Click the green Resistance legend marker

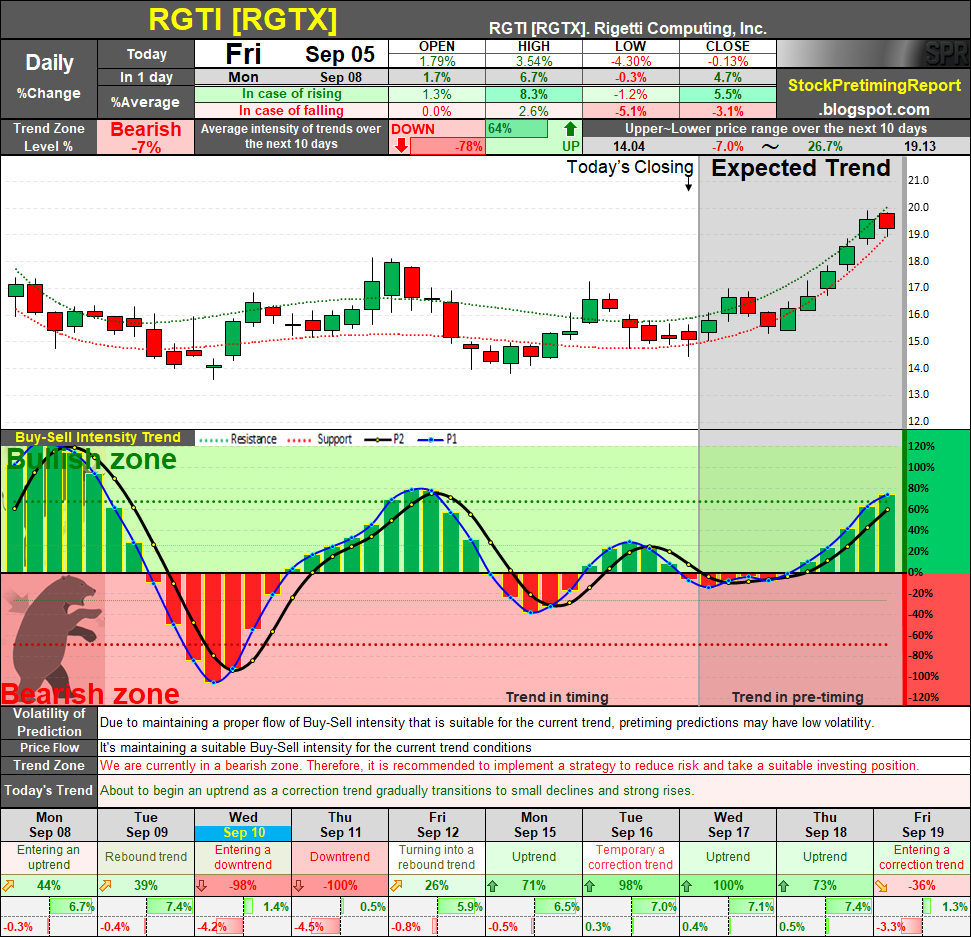point(213,440)
